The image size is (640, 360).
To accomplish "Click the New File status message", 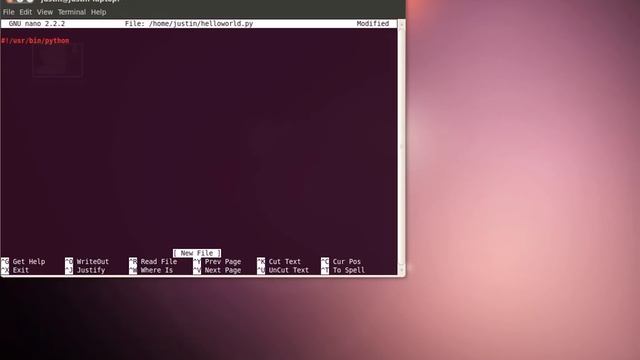I will (x=197, y=253).
